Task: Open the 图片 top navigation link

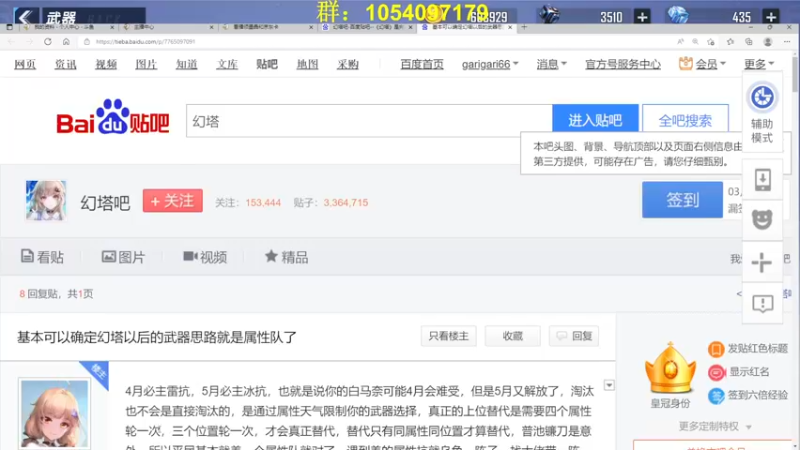Action: (x=146, y=64)
